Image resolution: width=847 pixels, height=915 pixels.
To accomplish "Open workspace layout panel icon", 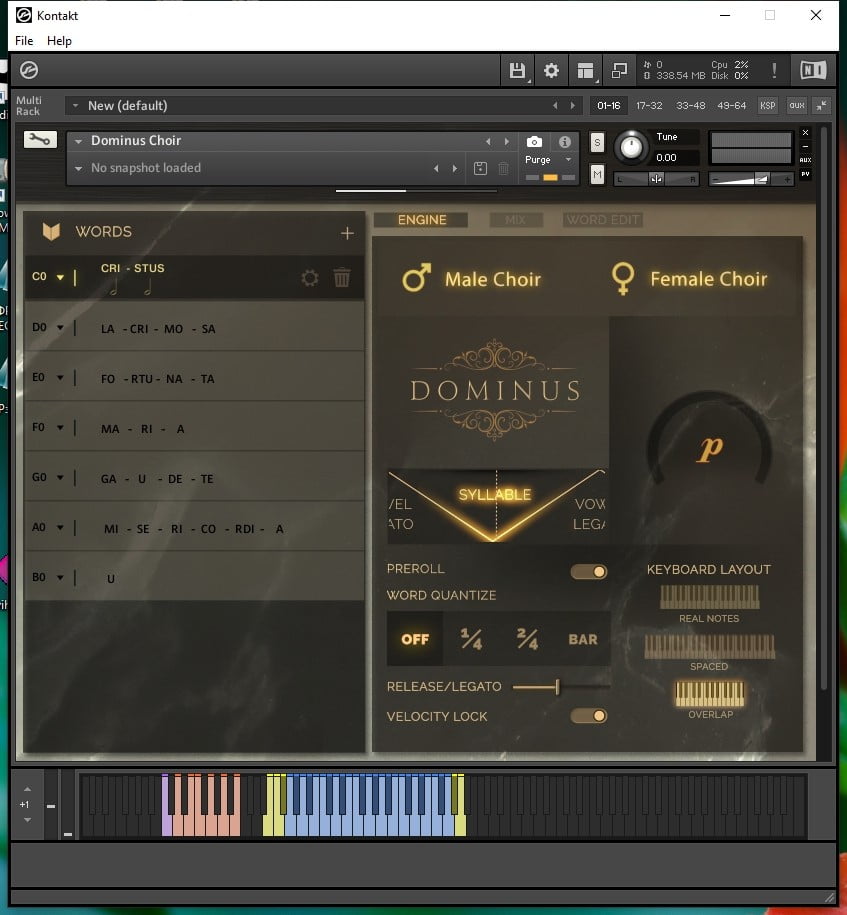I will 585,71.
